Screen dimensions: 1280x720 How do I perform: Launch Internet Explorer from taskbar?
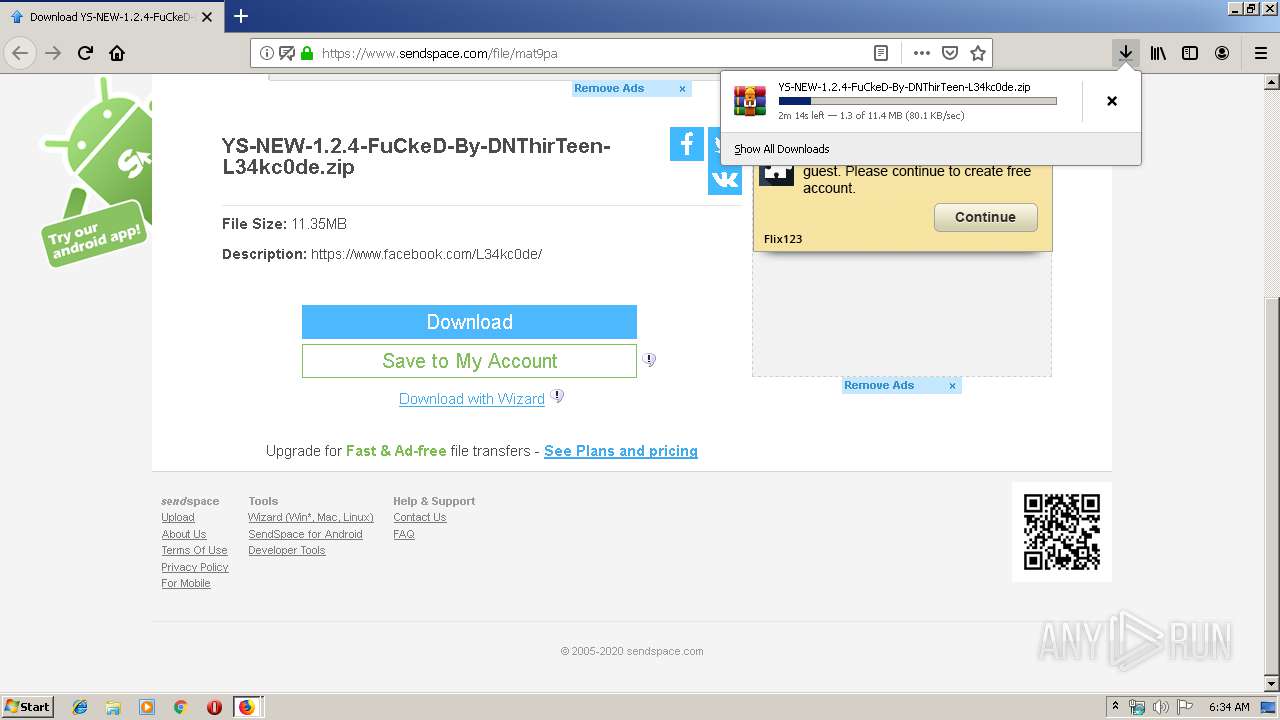click(x=80, y=707)
